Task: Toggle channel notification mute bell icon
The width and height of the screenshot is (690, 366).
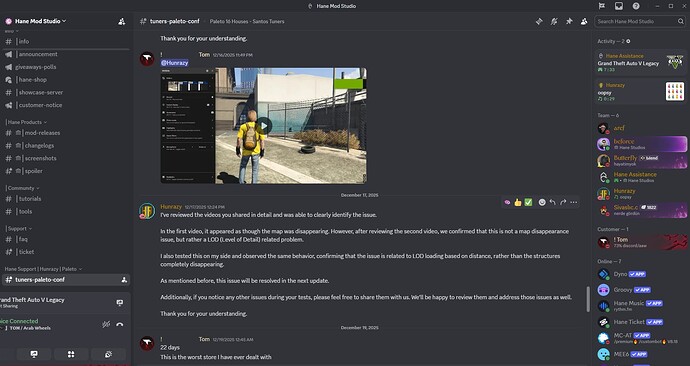Action: tap(554, 21)
